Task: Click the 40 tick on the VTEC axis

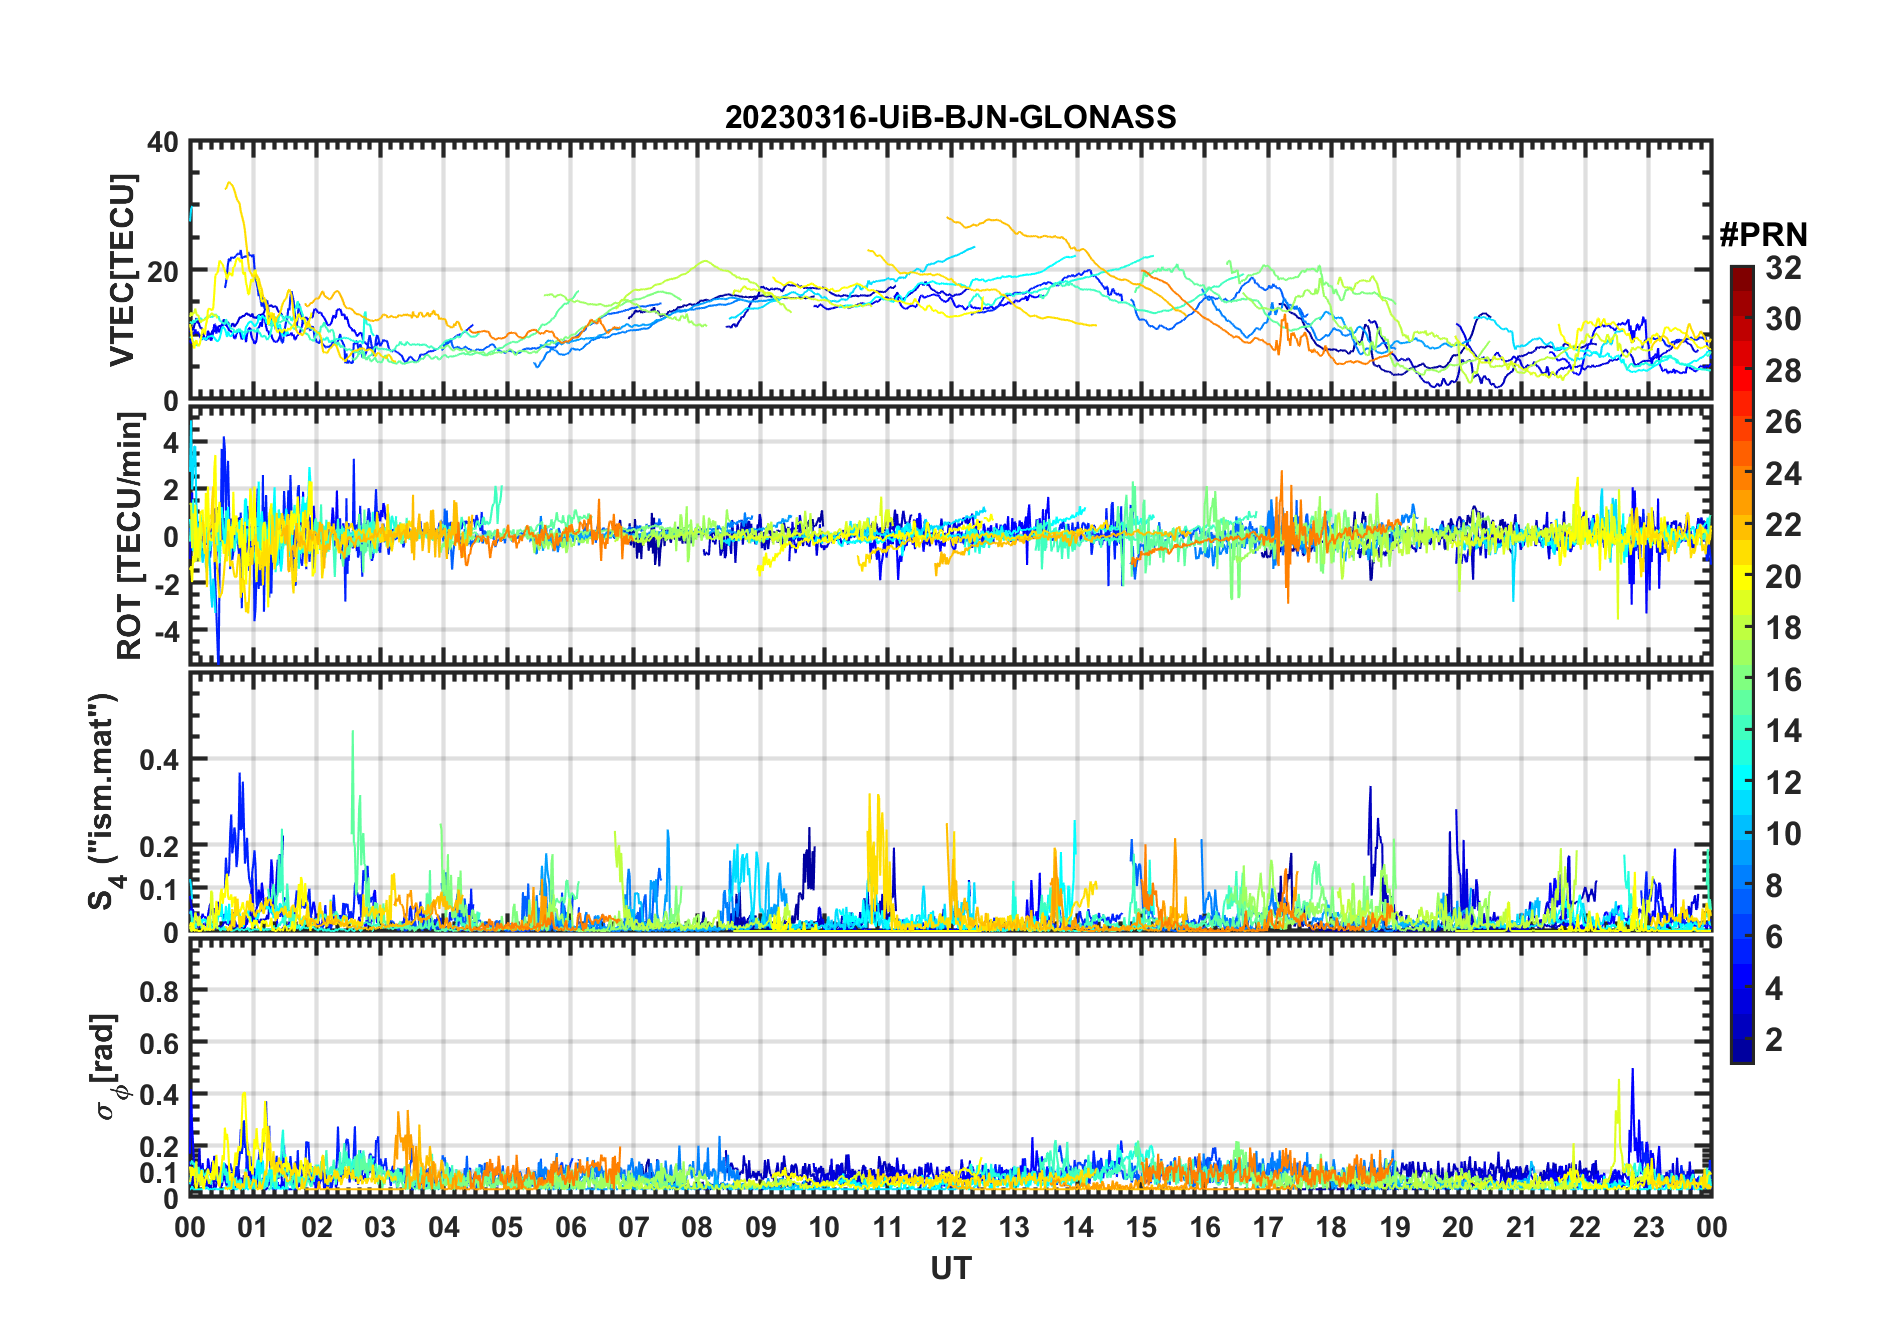Action: [x=163, y=143]
